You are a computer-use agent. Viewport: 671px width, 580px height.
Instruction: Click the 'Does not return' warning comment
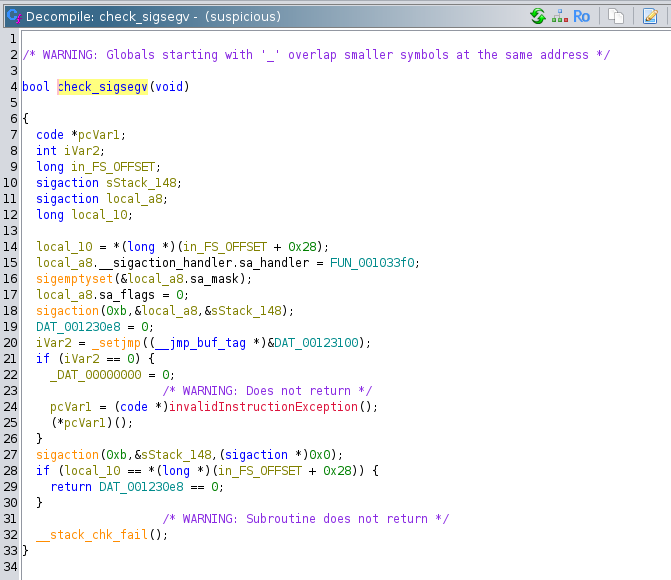267,391
